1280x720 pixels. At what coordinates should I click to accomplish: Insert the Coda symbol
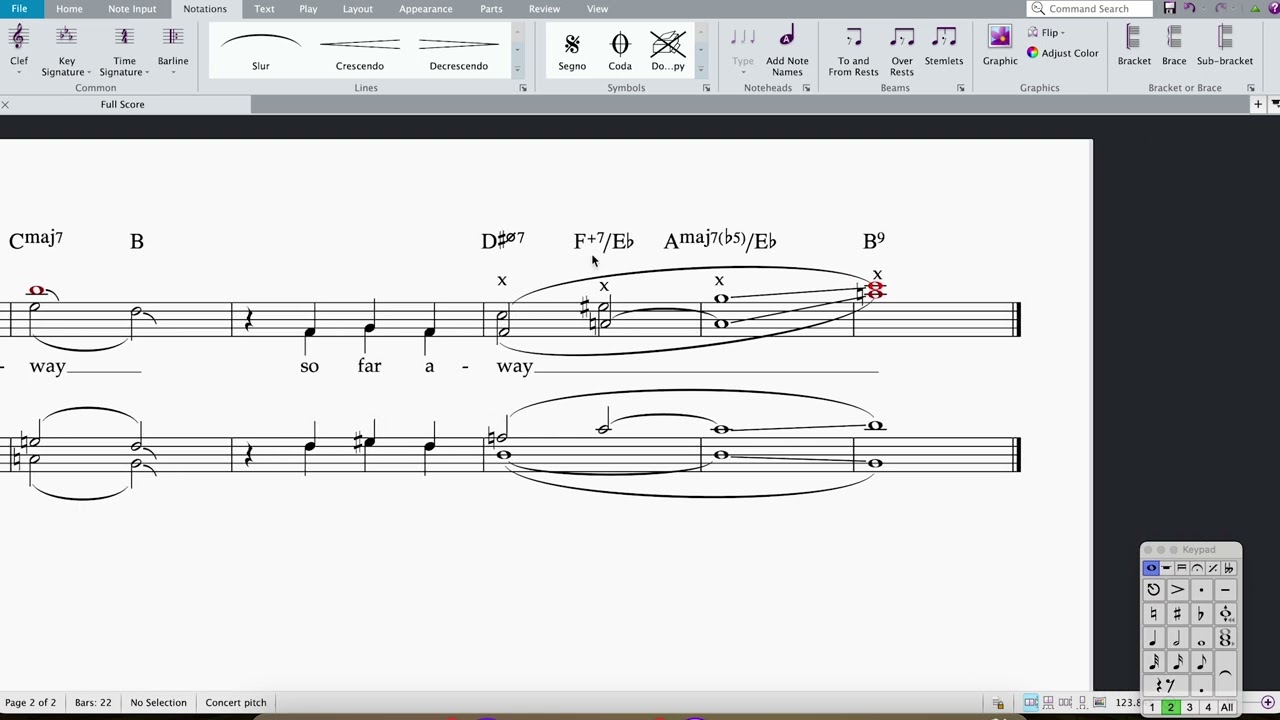click(620, 50)
